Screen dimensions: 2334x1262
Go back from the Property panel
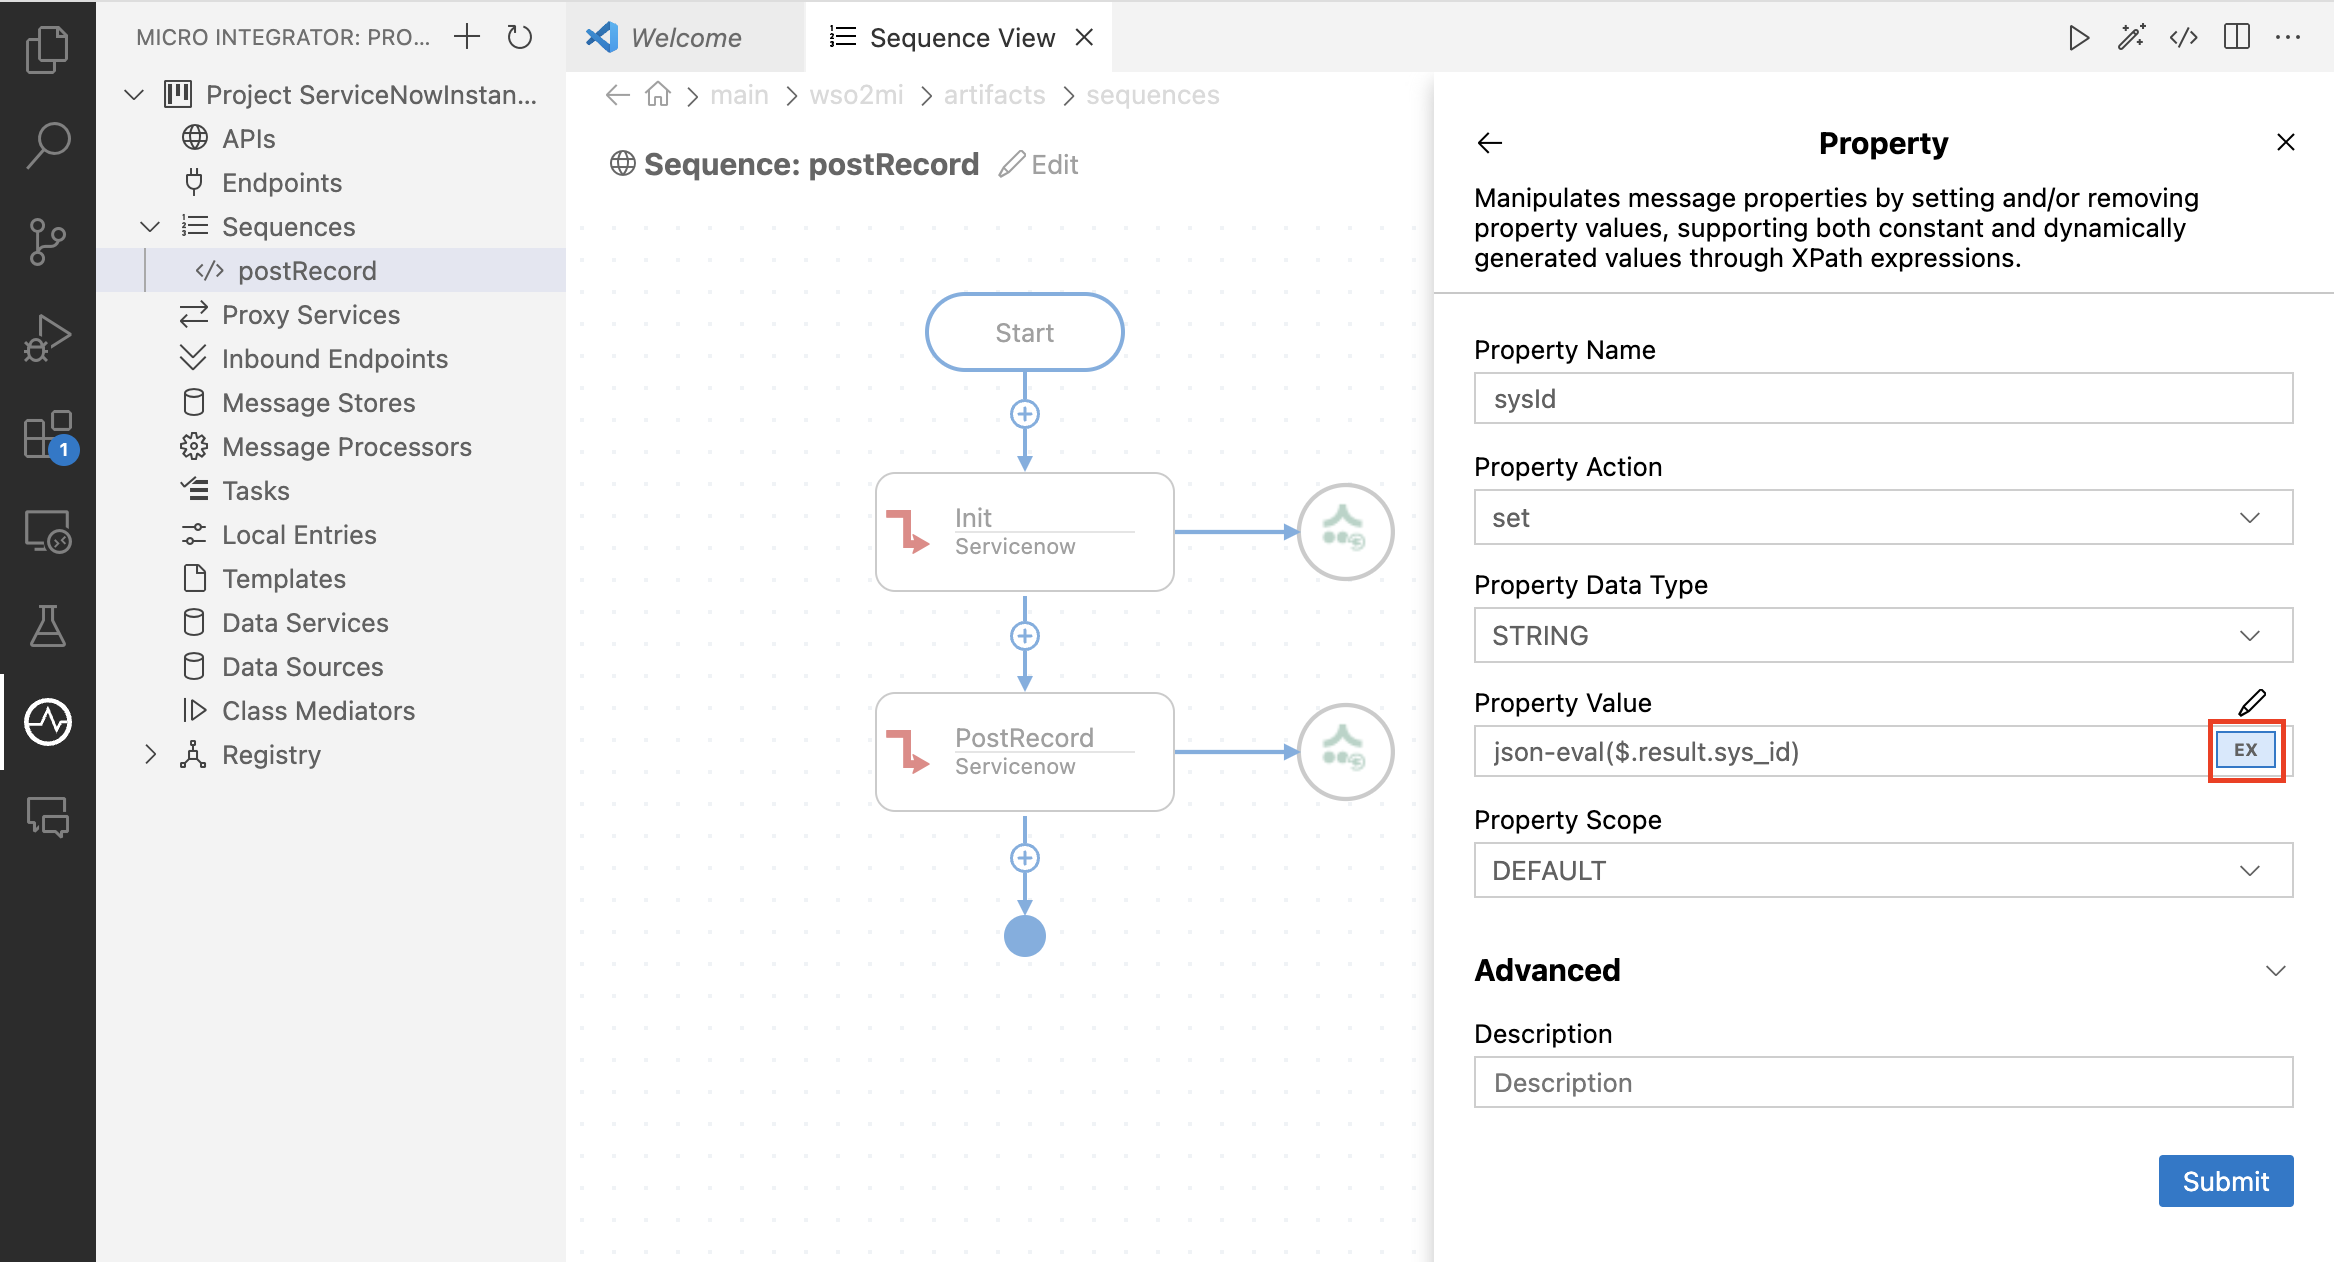pos(1490,143)
